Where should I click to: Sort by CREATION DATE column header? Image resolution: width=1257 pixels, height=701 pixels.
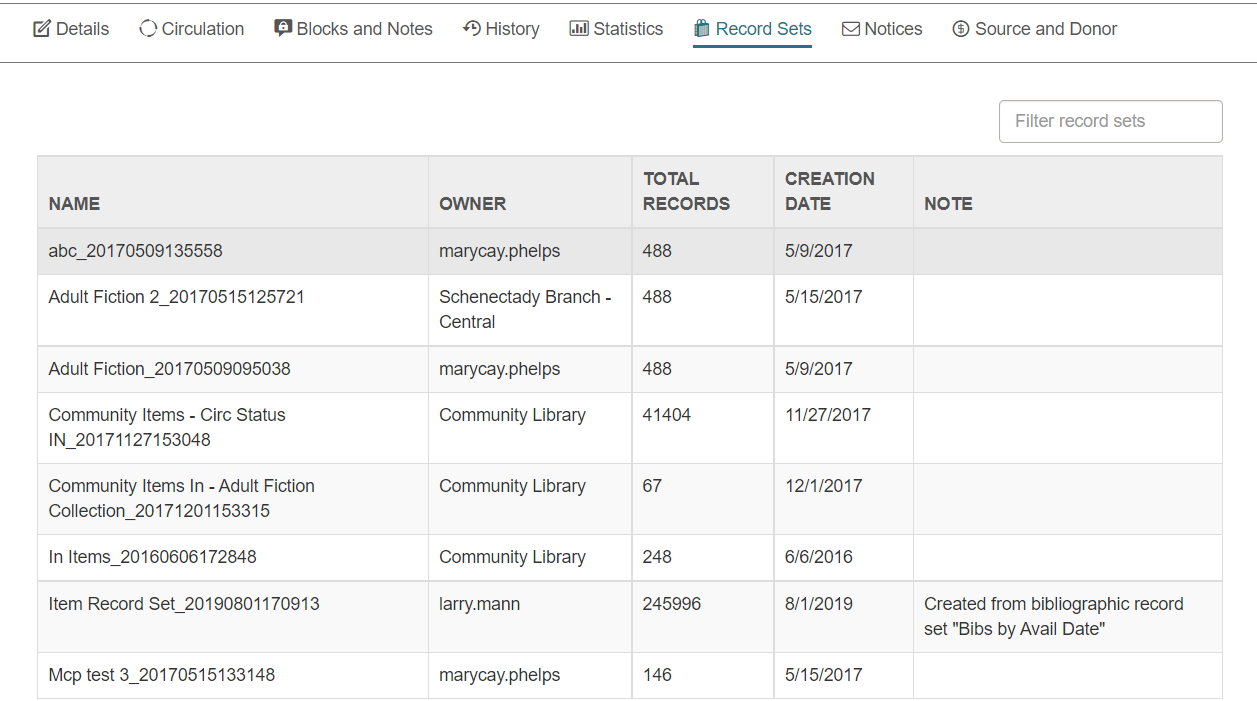coord(830,190)
